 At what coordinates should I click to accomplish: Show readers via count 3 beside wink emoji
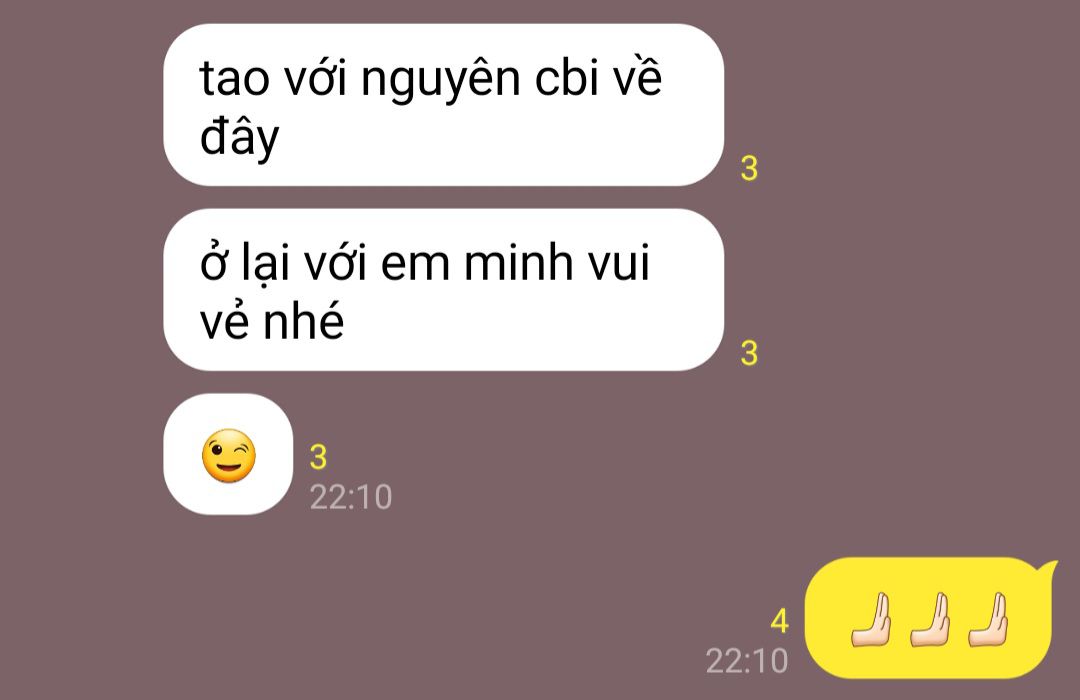318,457
